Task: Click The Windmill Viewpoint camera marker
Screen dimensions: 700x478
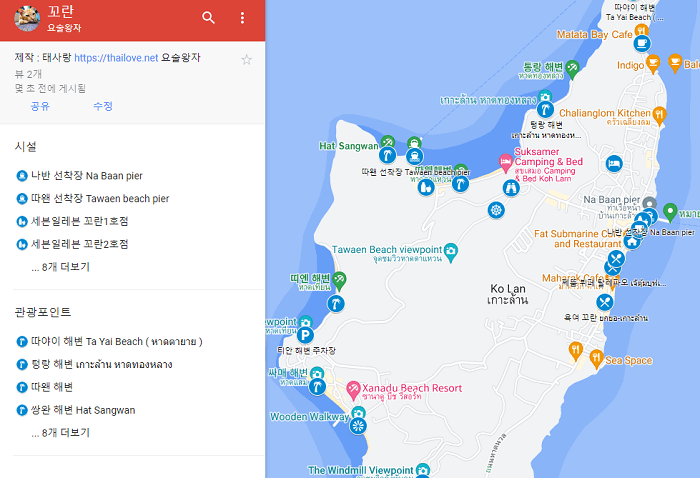Action: (423, 470)
